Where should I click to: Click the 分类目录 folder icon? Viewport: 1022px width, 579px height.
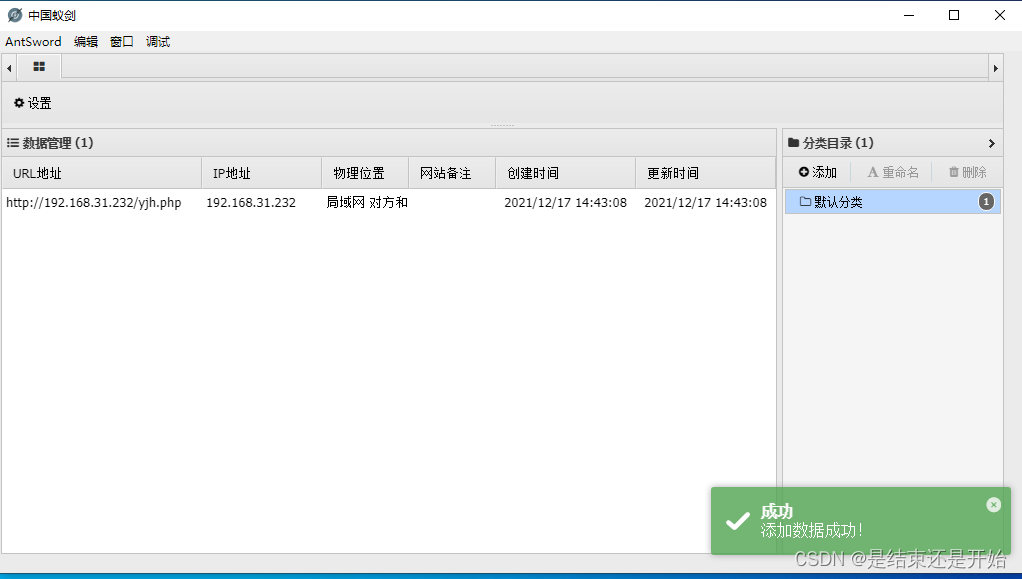(793, 143)
